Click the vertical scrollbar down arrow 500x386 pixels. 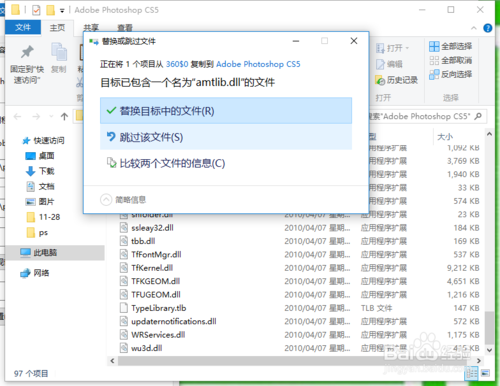(489, 350)
